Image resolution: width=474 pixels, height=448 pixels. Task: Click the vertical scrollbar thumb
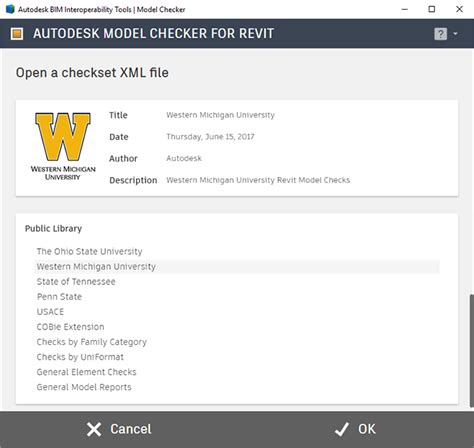pos(472,351)
